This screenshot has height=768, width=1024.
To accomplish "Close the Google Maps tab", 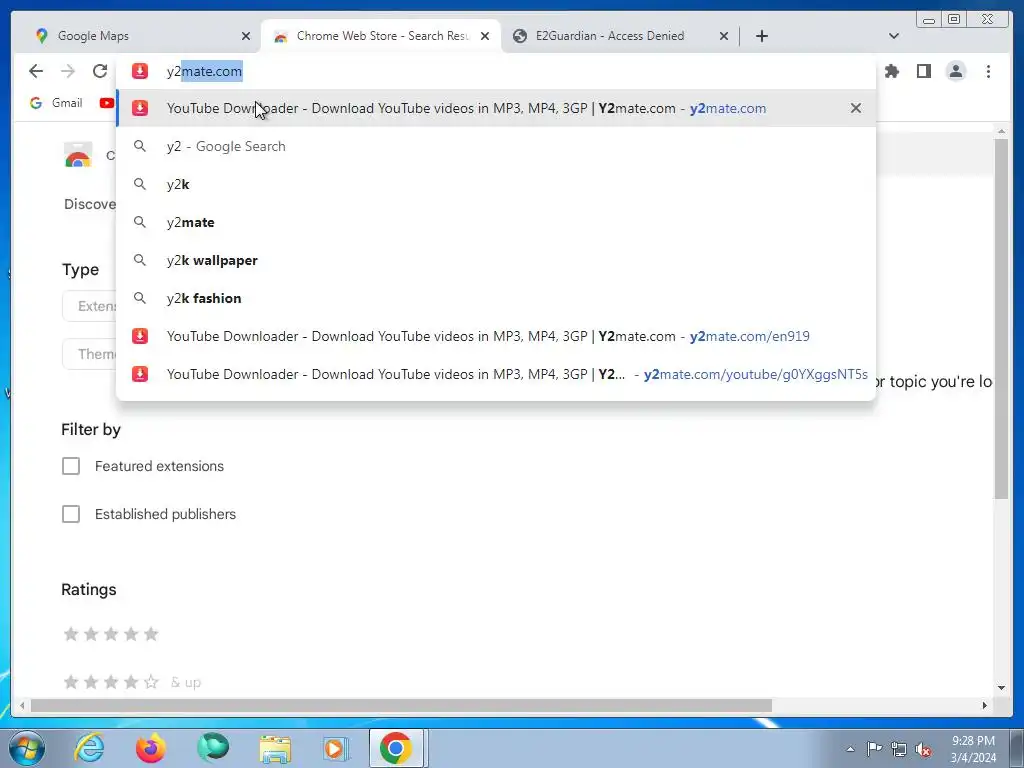I will click(x=246, y=36).
